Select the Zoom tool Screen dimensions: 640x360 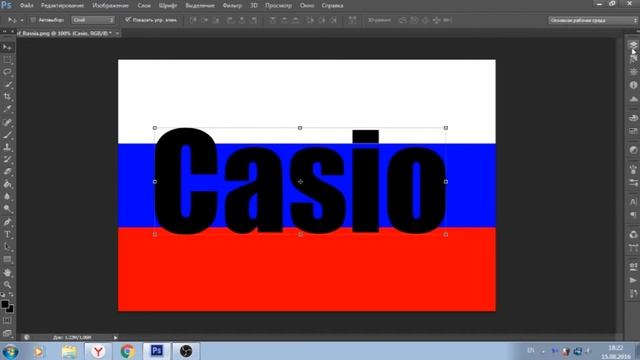point(7,284)
